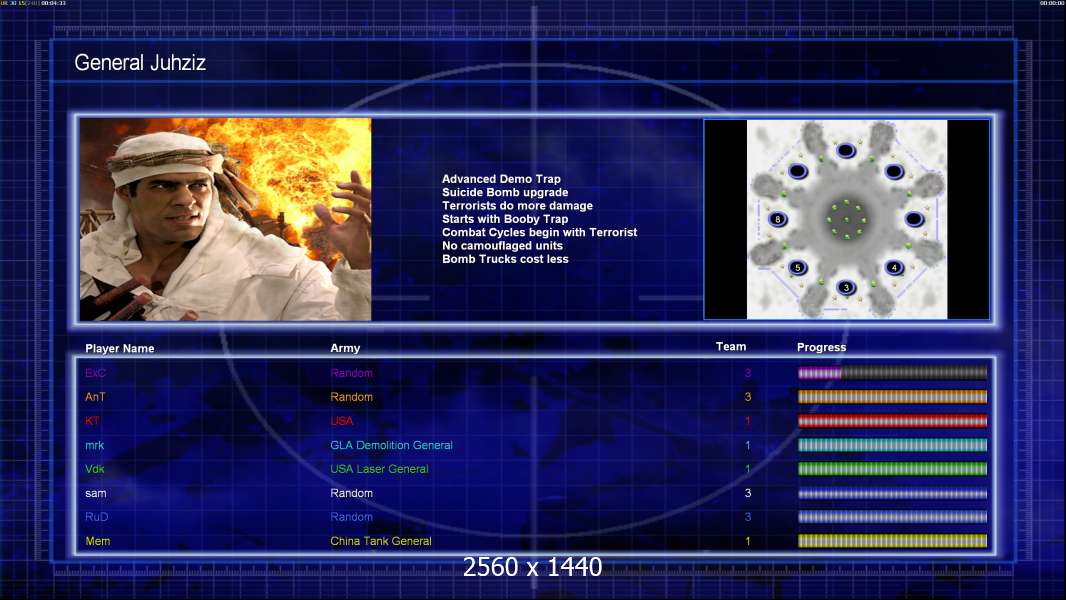Screen dimensions: 1066x600
Task: Click the Army column header
Action: coord(345,349)
